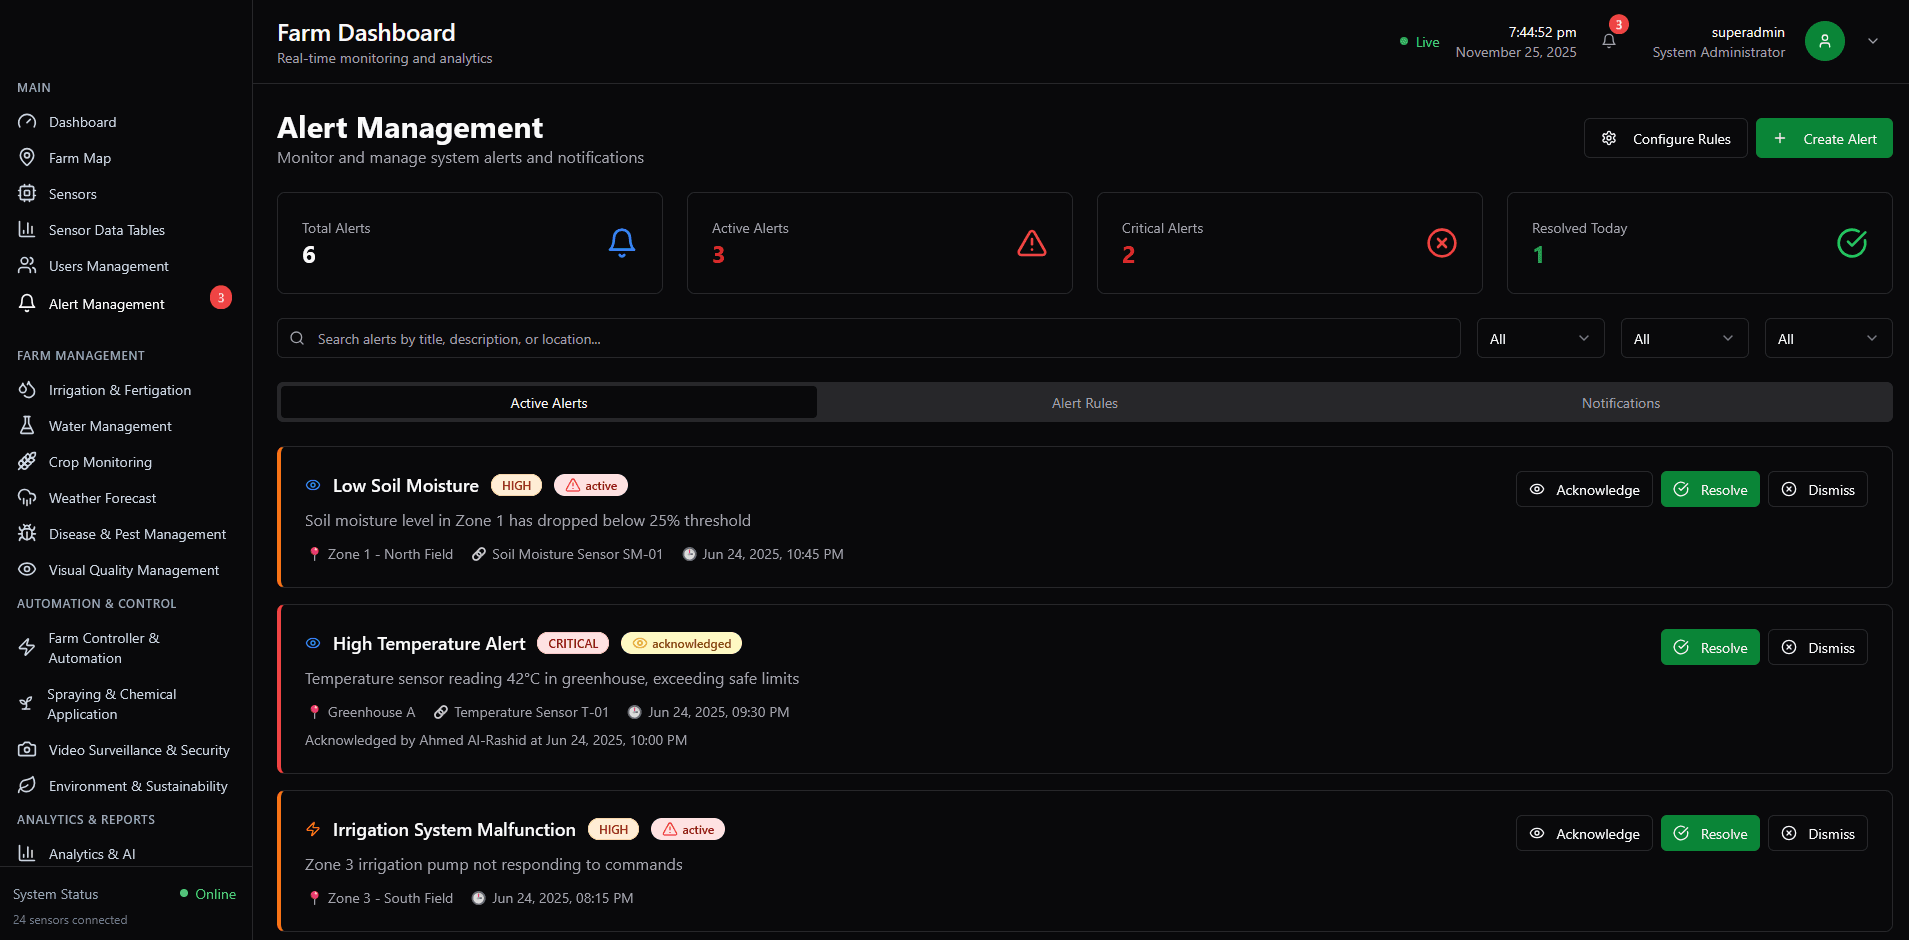Click the Create Alert button
Screen dimensions: 1909x940
1823,138
